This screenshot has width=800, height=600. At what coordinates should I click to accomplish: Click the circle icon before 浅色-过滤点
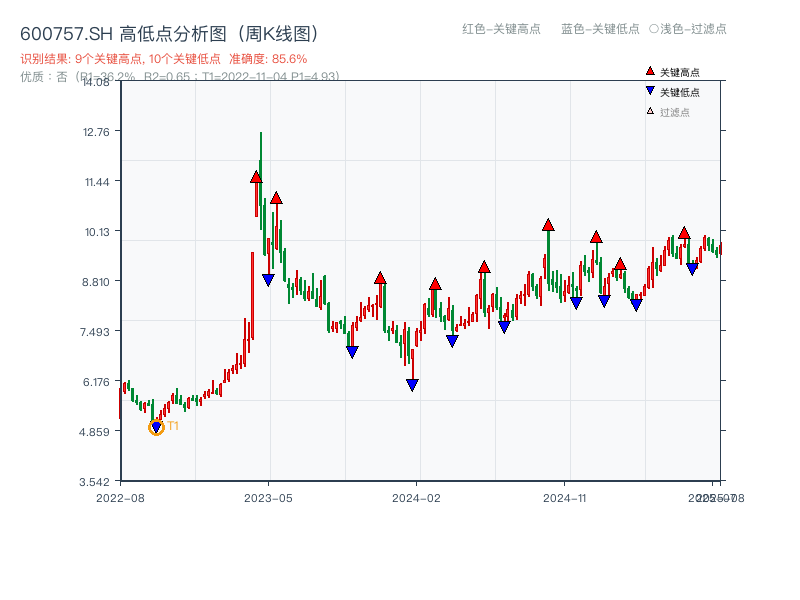tap(654, 29)
